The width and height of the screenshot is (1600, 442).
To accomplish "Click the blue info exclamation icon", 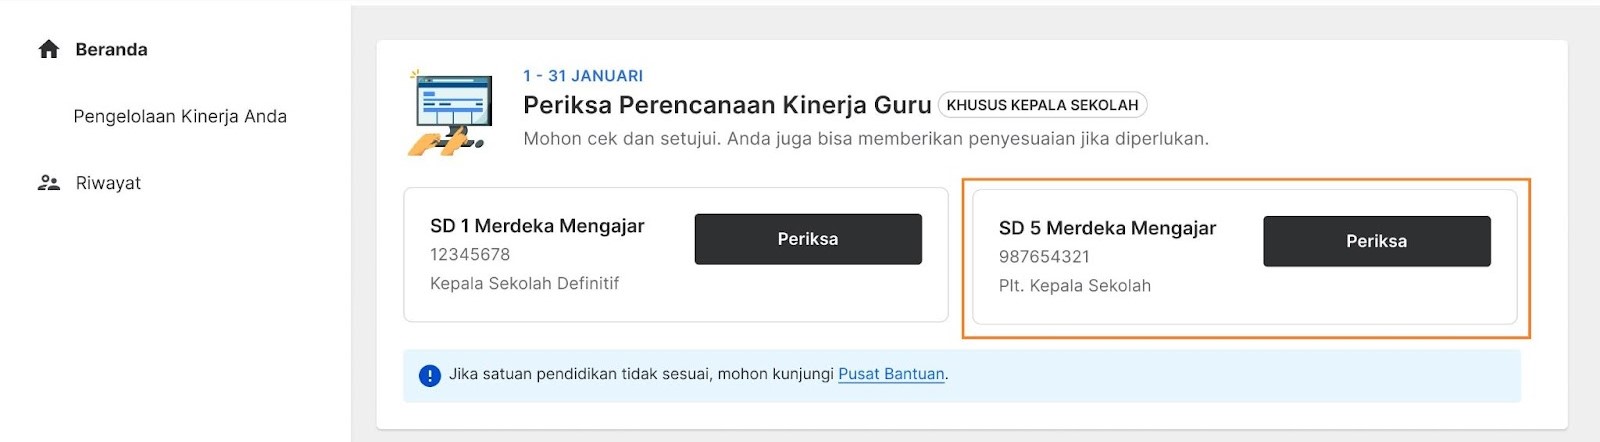I will 430,375.
